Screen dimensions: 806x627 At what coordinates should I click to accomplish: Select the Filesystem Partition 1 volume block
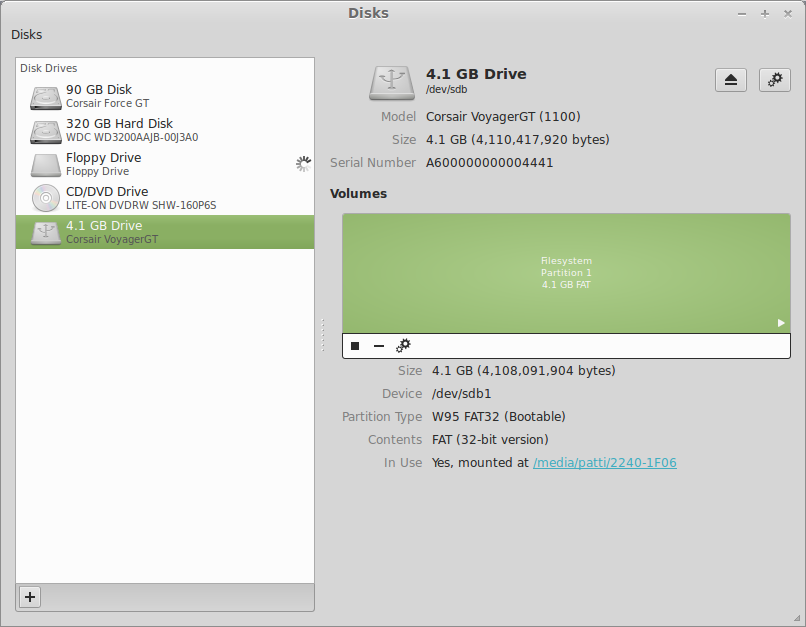566,273
